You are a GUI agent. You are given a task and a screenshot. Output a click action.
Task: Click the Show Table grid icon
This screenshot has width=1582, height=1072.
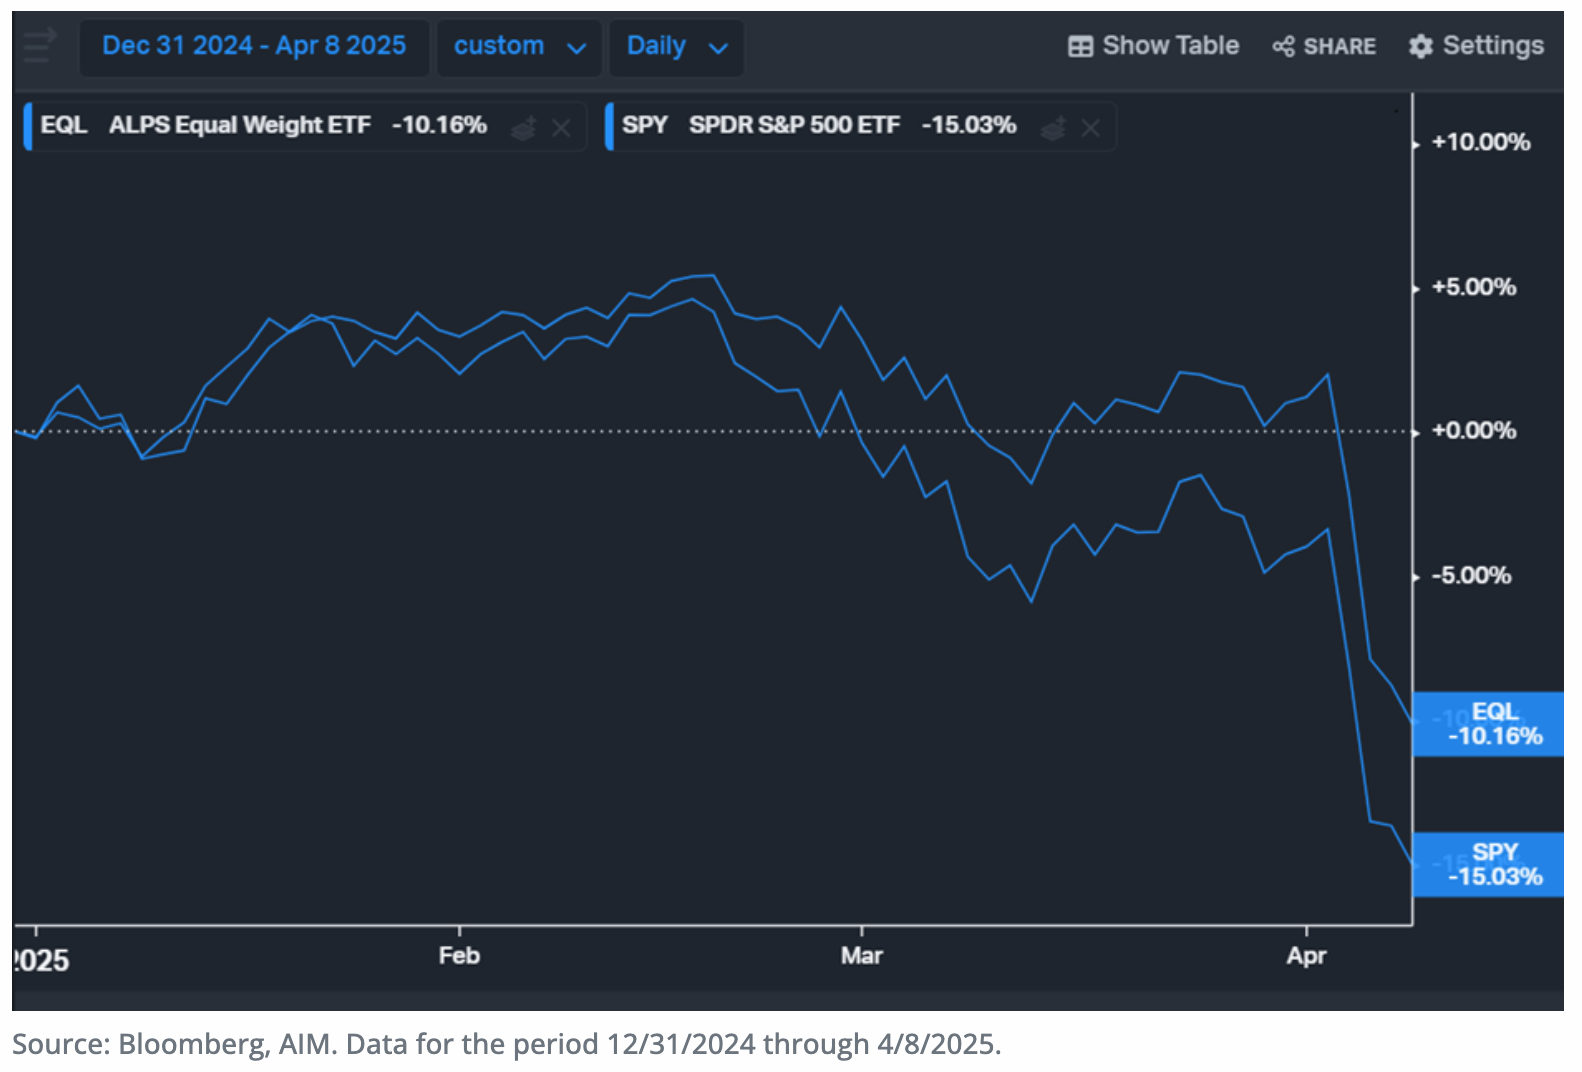coord(1080,47)
